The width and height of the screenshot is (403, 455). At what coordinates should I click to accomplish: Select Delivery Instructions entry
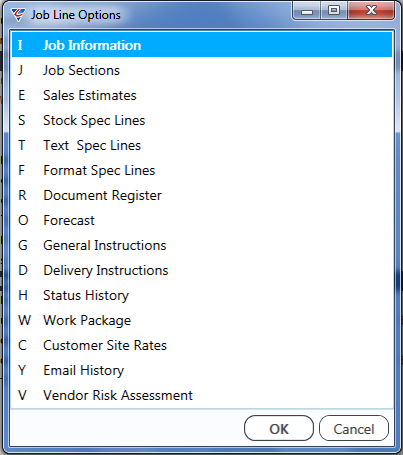202,270
